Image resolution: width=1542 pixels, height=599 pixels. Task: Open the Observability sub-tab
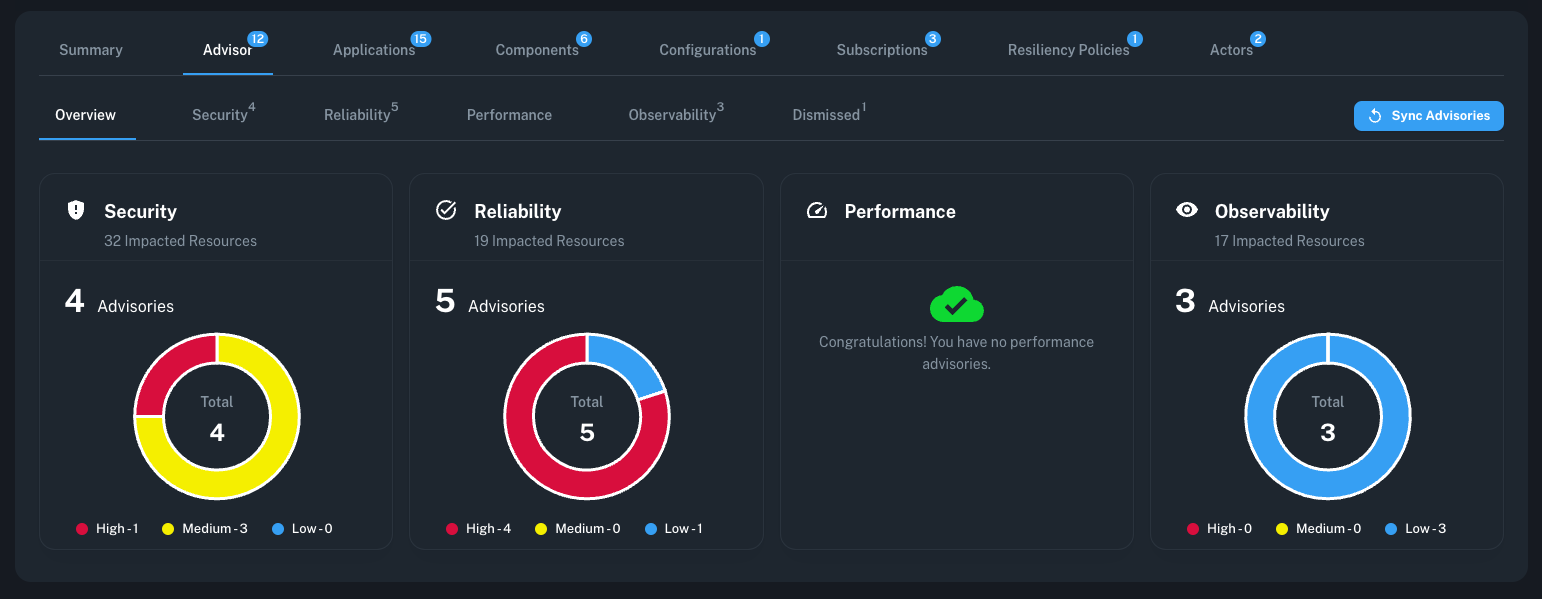coord(672,115)
